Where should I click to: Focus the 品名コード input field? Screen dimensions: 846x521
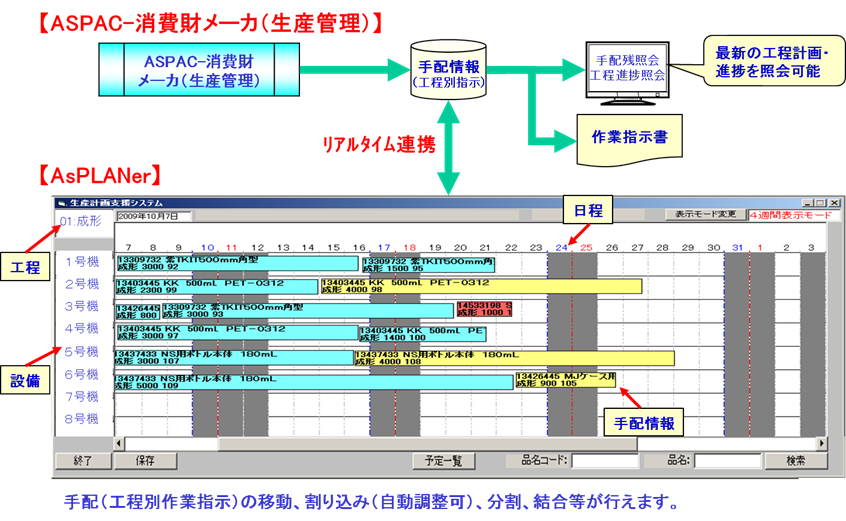click(x=605, y=461)
